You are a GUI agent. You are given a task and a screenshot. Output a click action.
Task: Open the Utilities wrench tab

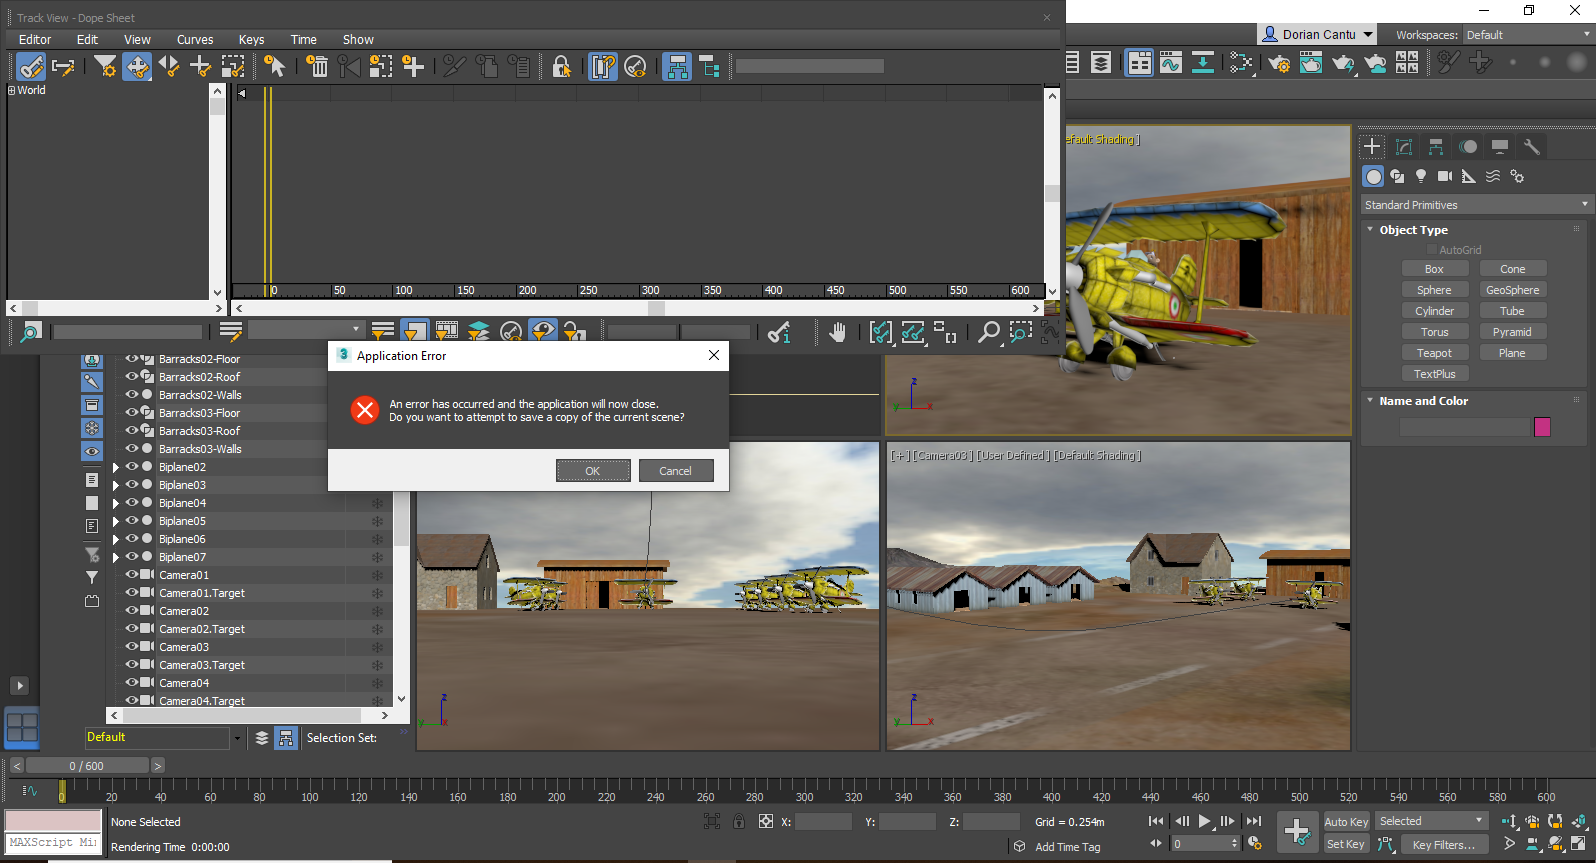1532,147
